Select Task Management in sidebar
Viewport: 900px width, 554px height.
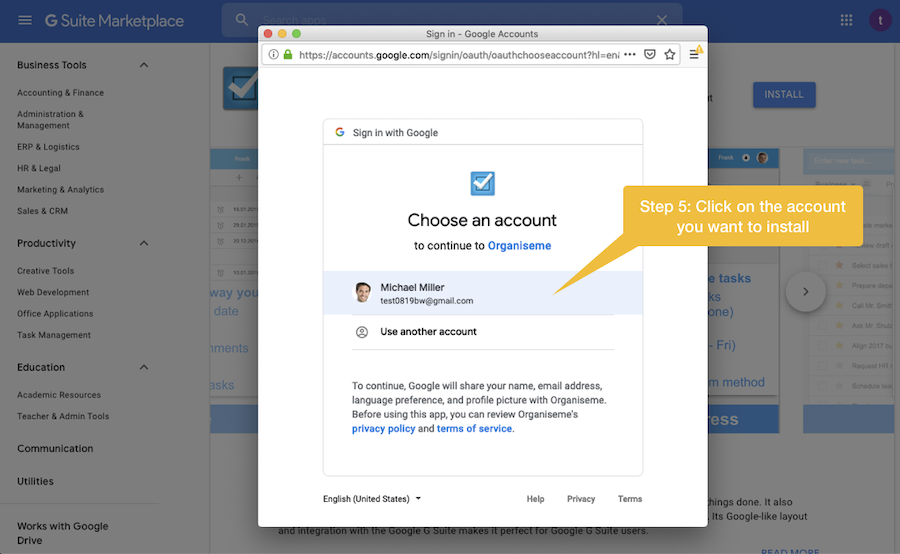coord(54,335)
